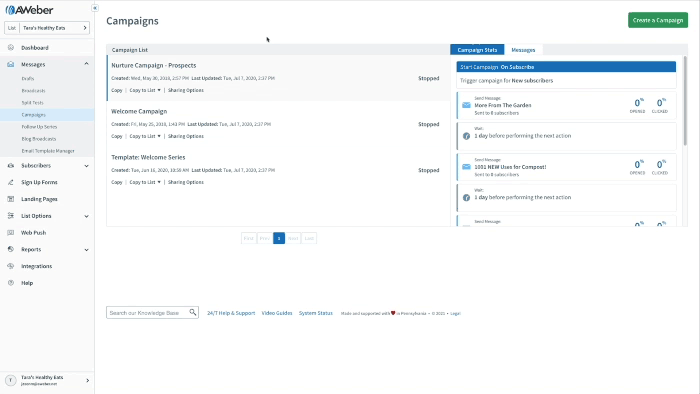Click the Reports icon in the sidebar

[11, 249]
